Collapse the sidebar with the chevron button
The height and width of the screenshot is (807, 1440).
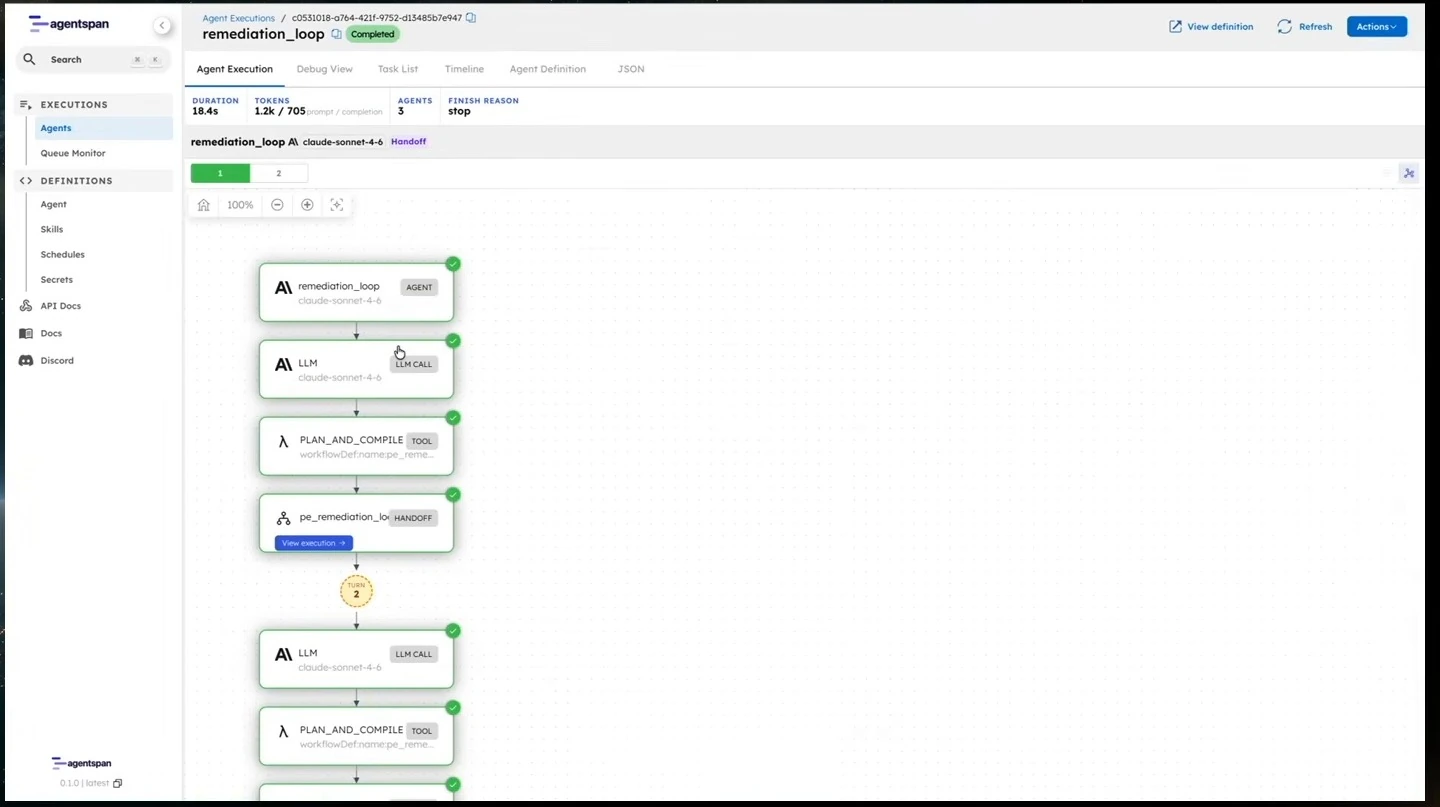[162, 26]
